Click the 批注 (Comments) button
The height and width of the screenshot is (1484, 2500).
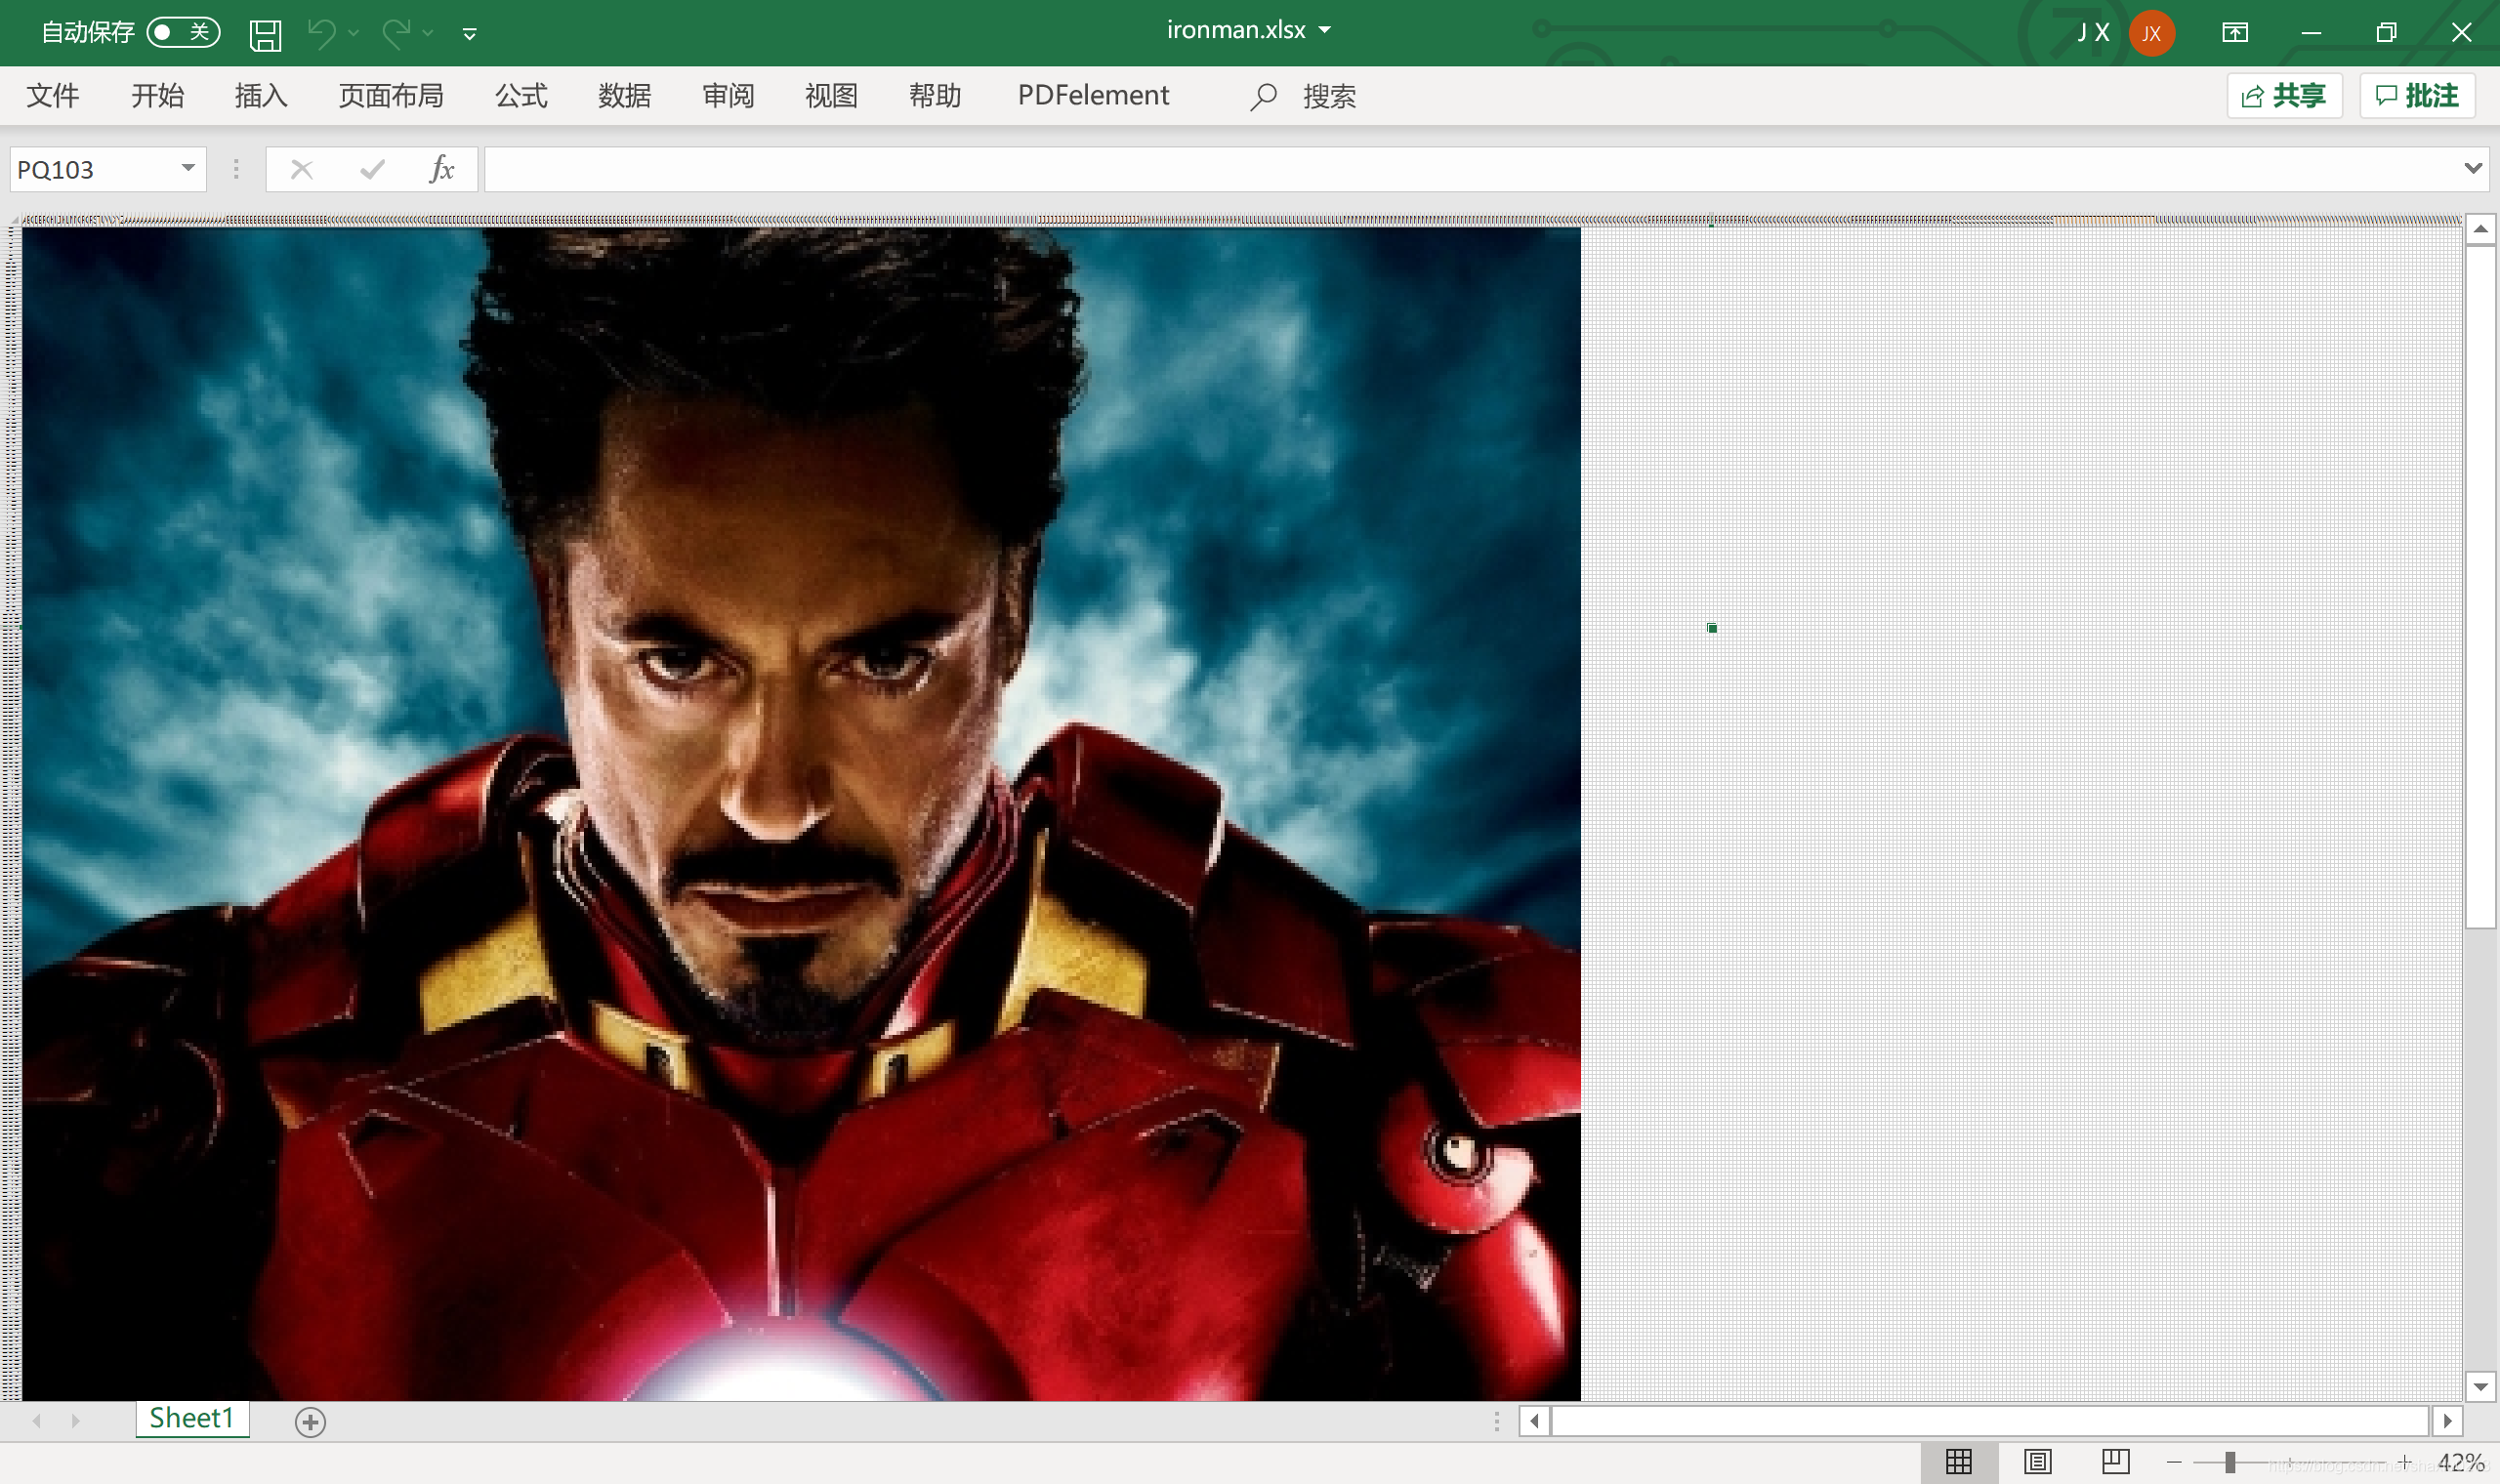pos(2416,96)
